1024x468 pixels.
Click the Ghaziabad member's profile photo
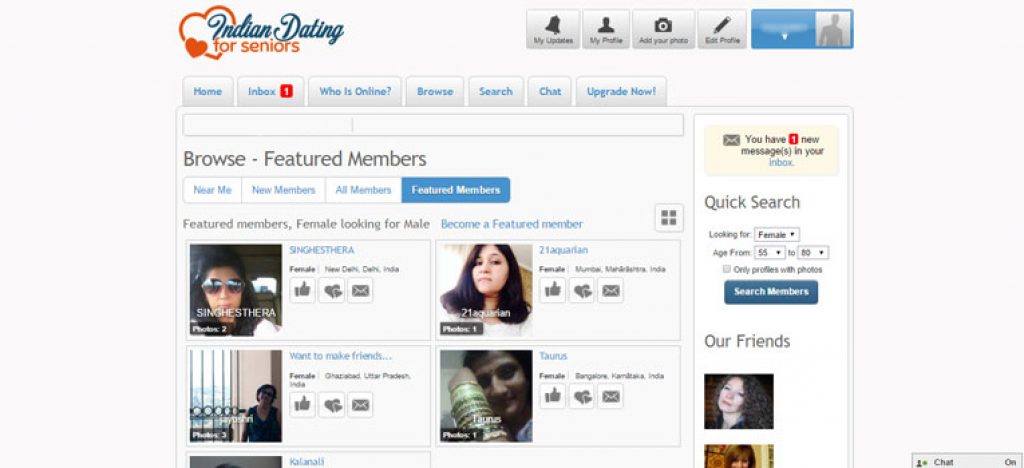pyautogui.click(x=236, y=396)
